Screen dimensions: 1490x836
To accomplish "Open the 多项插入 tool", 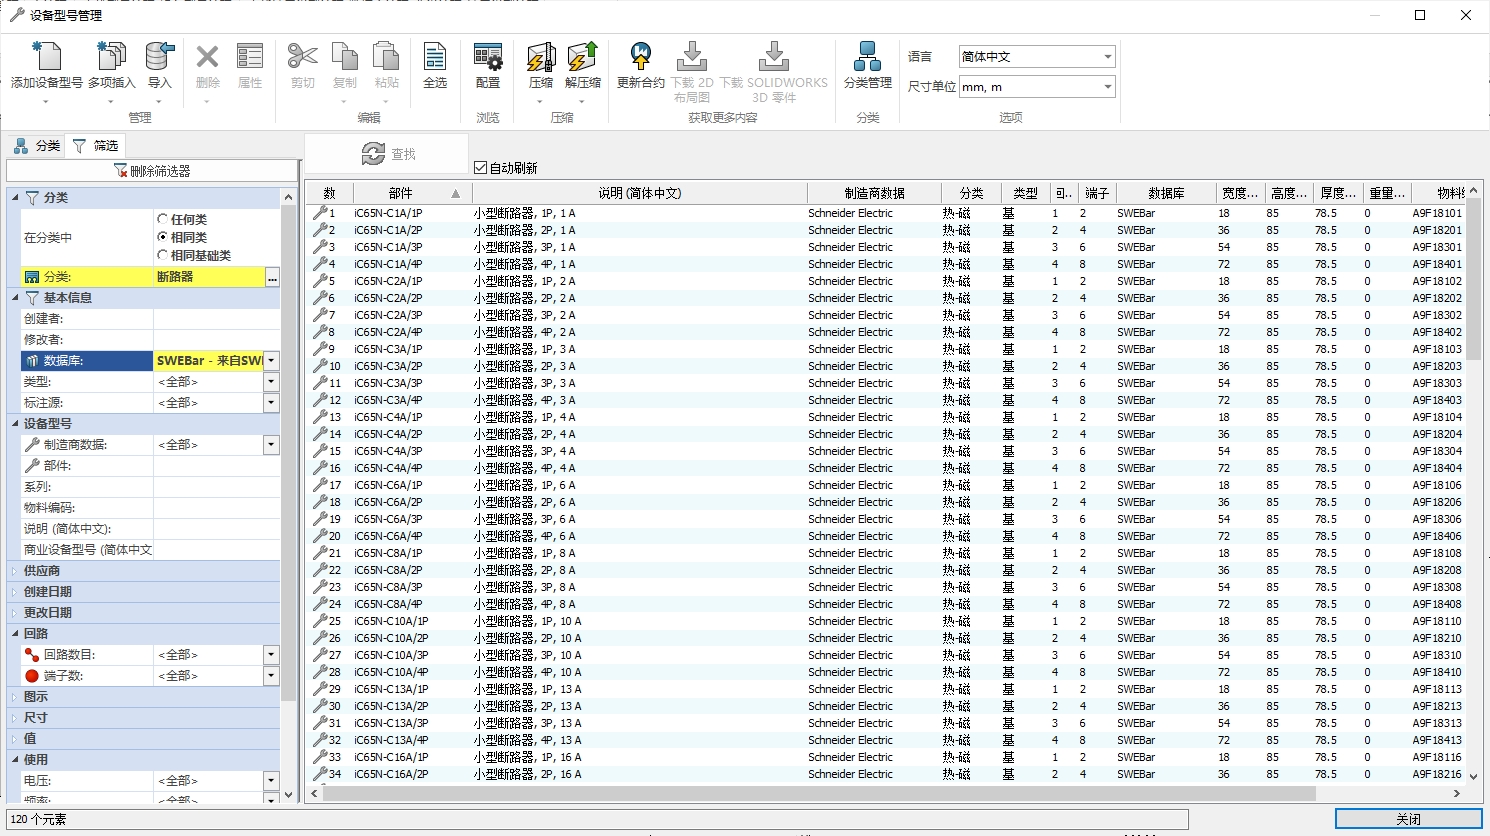I will 111,58.
